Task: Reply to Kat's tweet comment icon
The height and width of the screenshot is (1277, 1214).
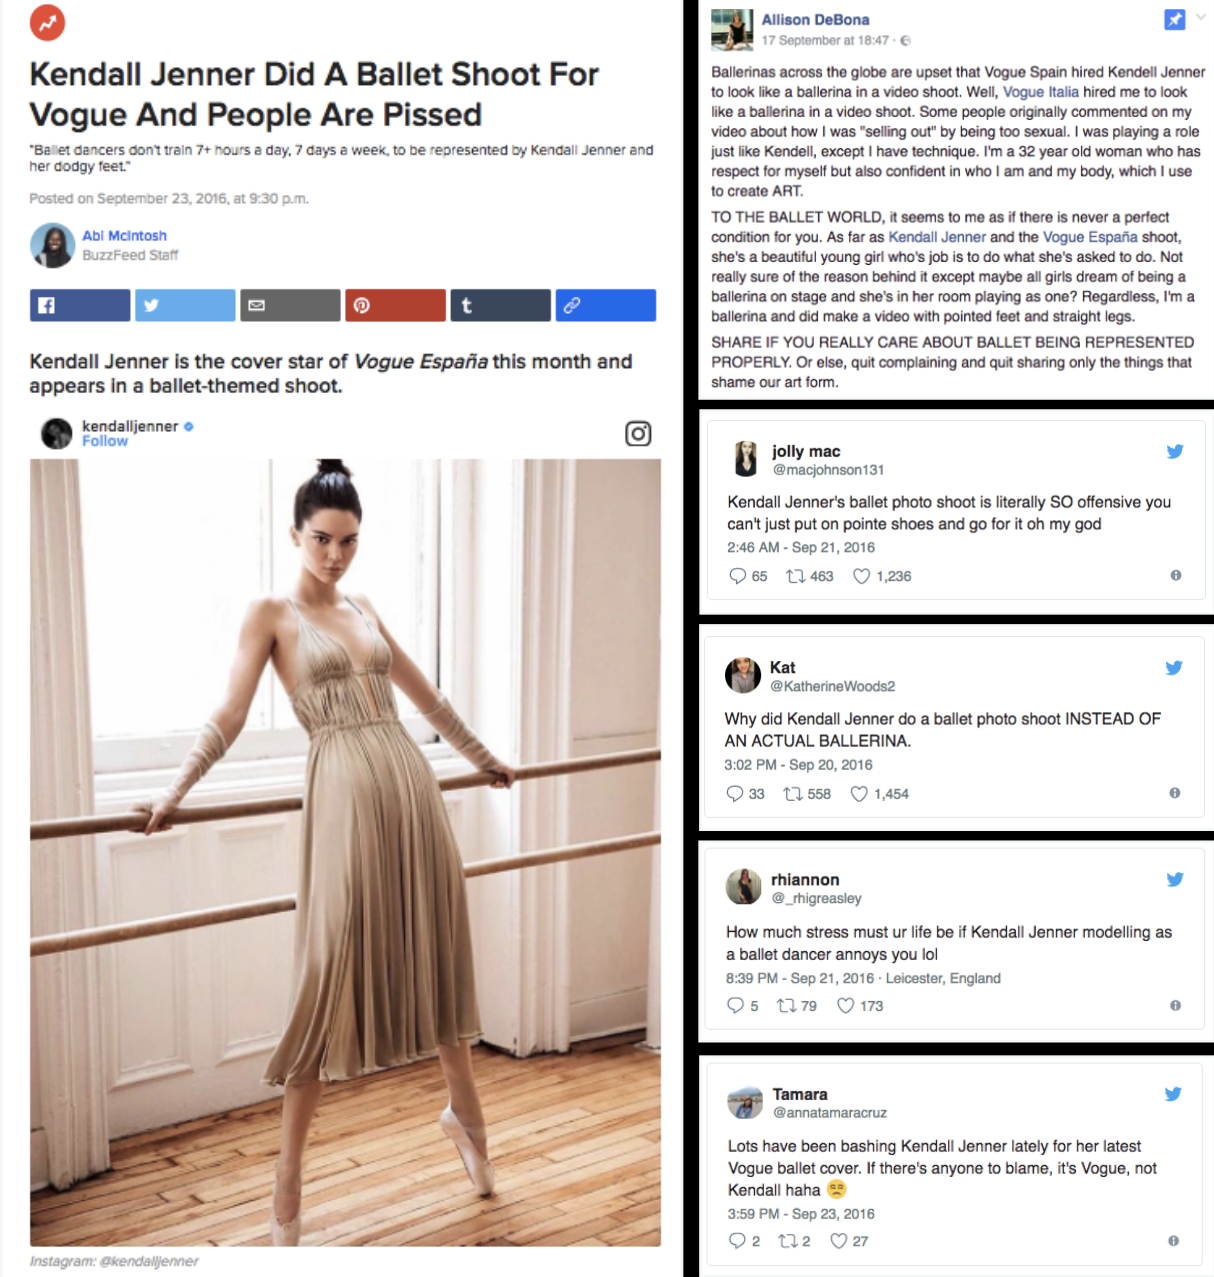Action: click(734, 794)
